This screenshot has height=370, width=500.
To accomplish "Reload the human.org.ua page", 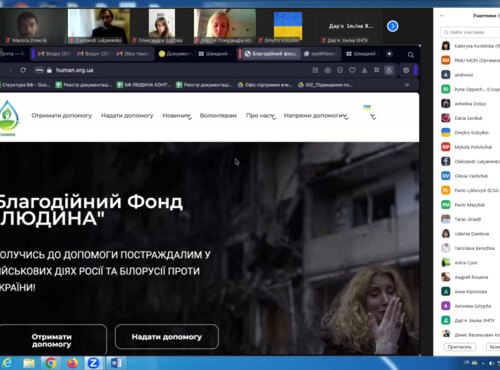I will 23,70.
